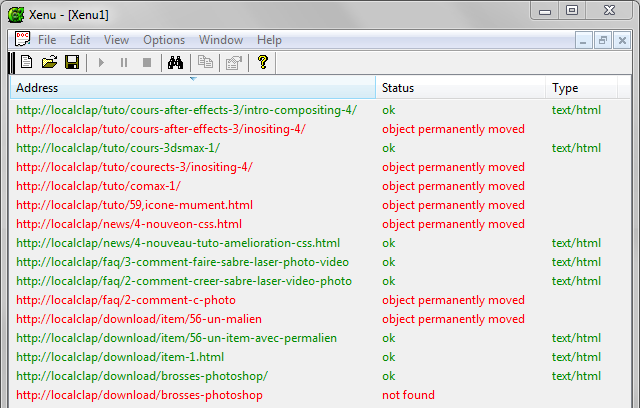Click the yellow question mark Help icon
Viewport: 640px width, 408px height.
pos(263,62)
